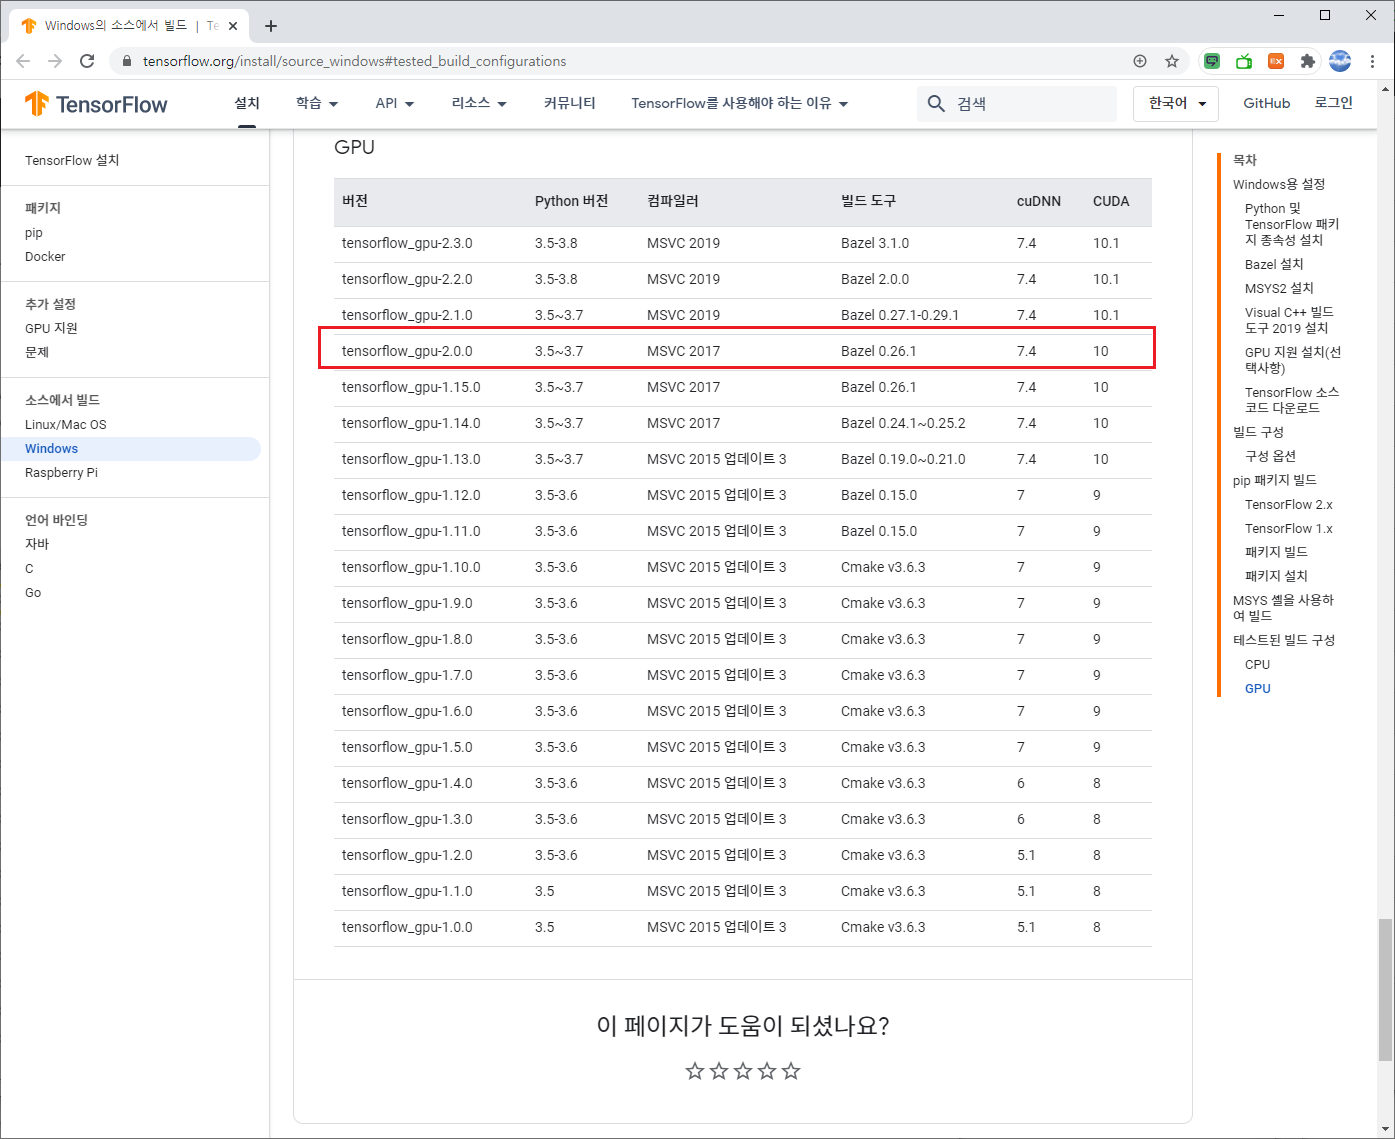
Task: Expand the API menu
Action: coord(395,103)
